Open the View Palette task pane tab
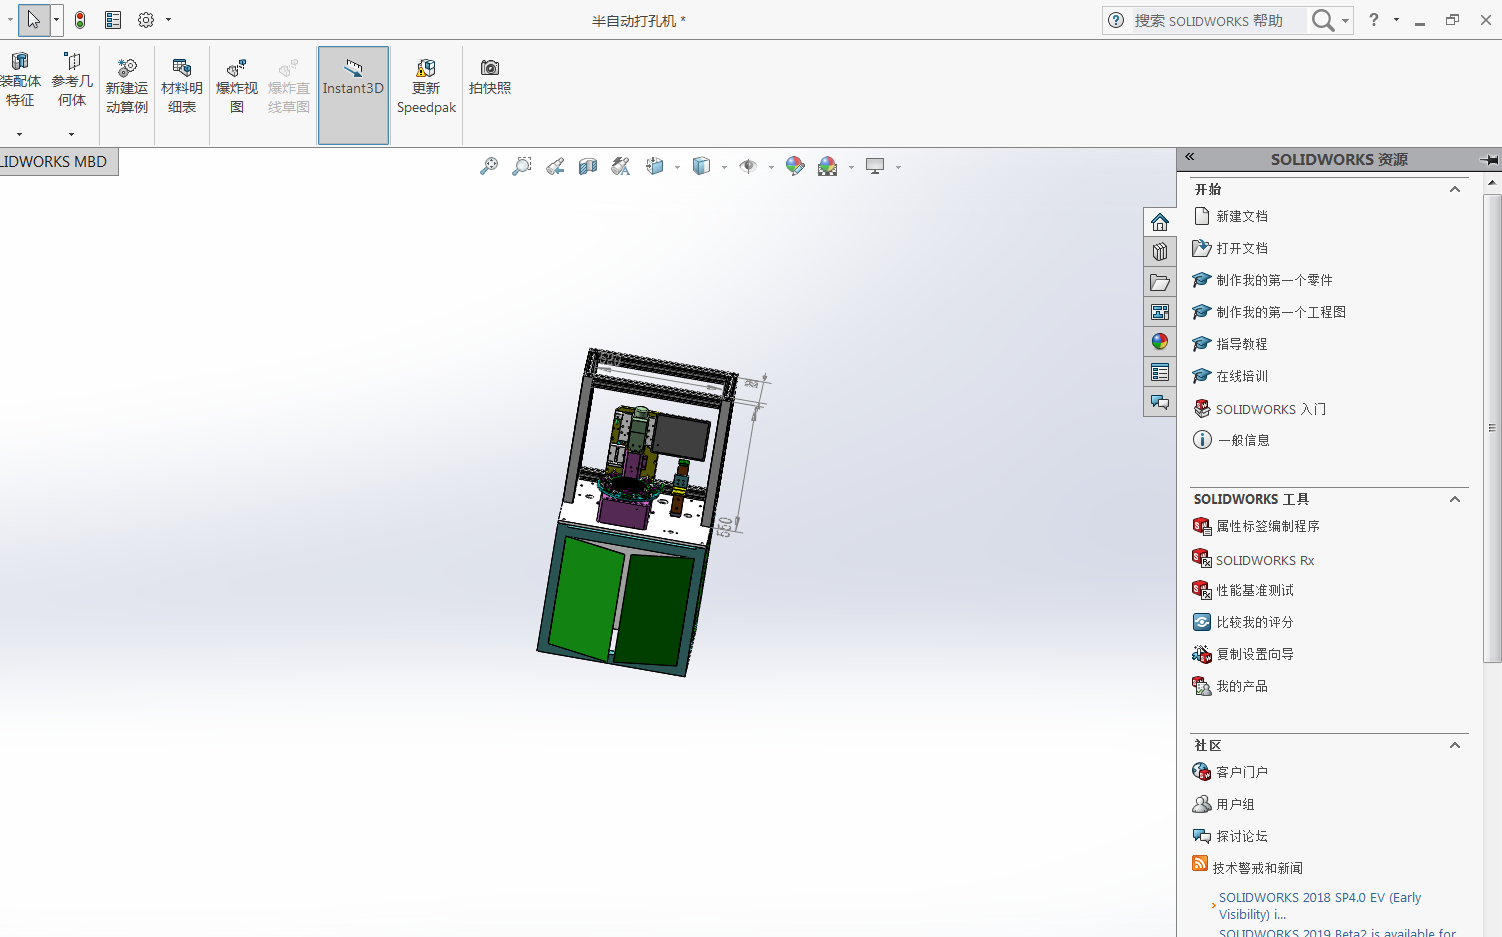This screenshot has height=937, width=1502. [x=1160, y=312]
